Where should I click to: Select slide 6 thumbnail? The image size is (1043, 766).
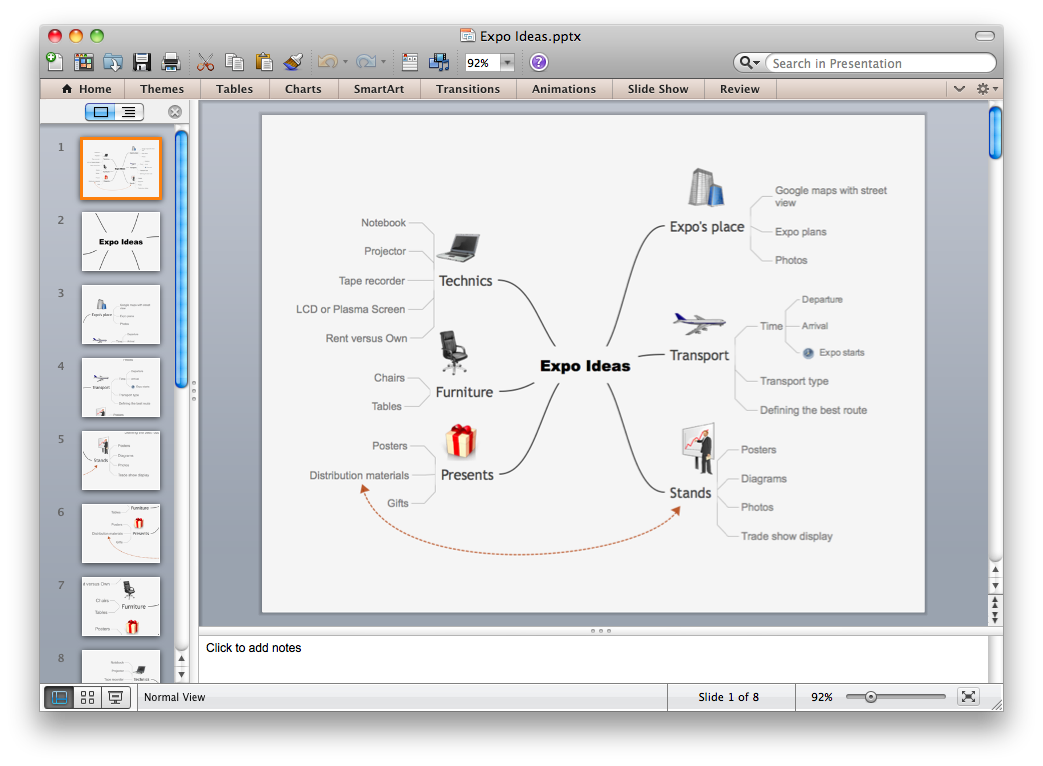click(x=120, y=533)
